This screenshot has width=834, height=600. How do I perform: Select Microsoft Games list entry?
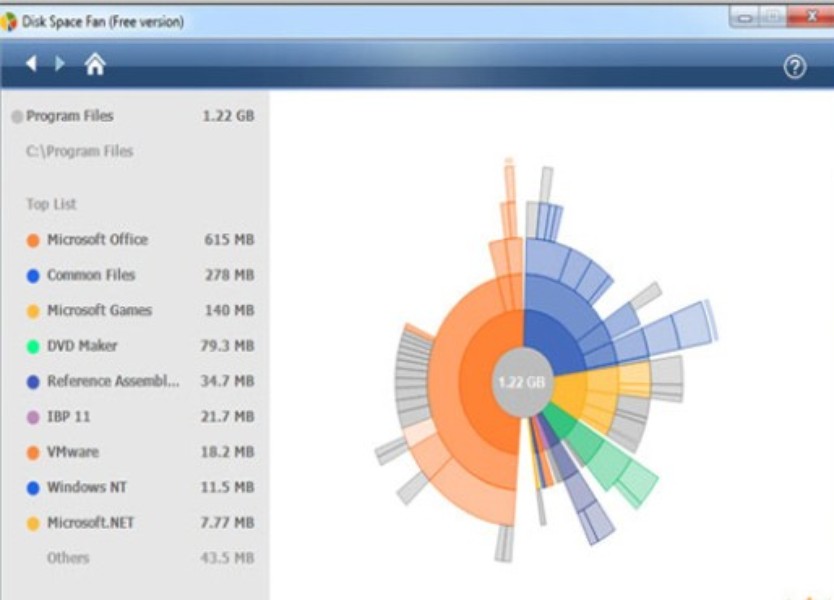click(99, 311)
